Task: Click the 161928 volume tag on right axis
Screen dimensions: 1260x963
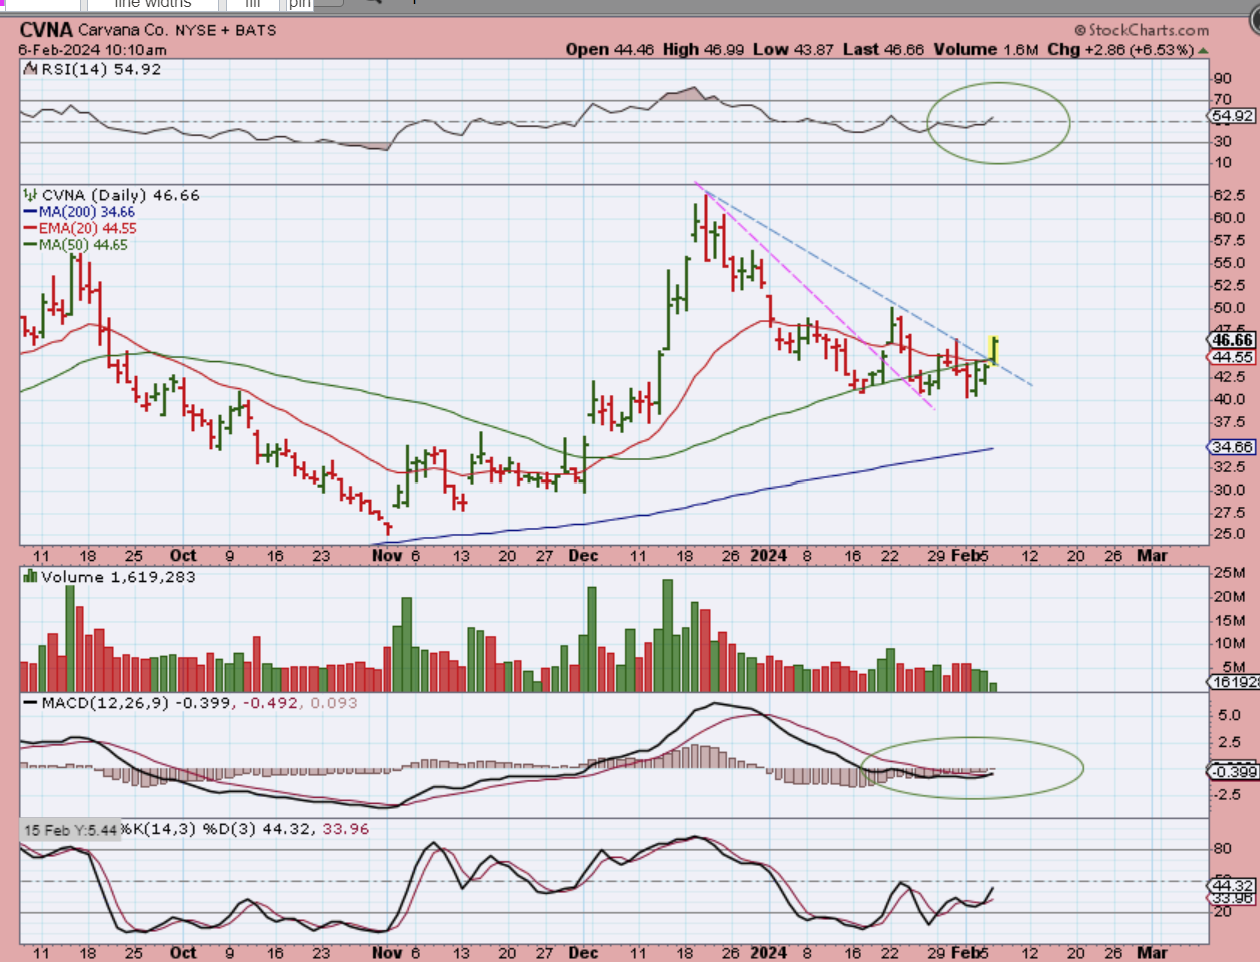Action: pos(1235,682)
